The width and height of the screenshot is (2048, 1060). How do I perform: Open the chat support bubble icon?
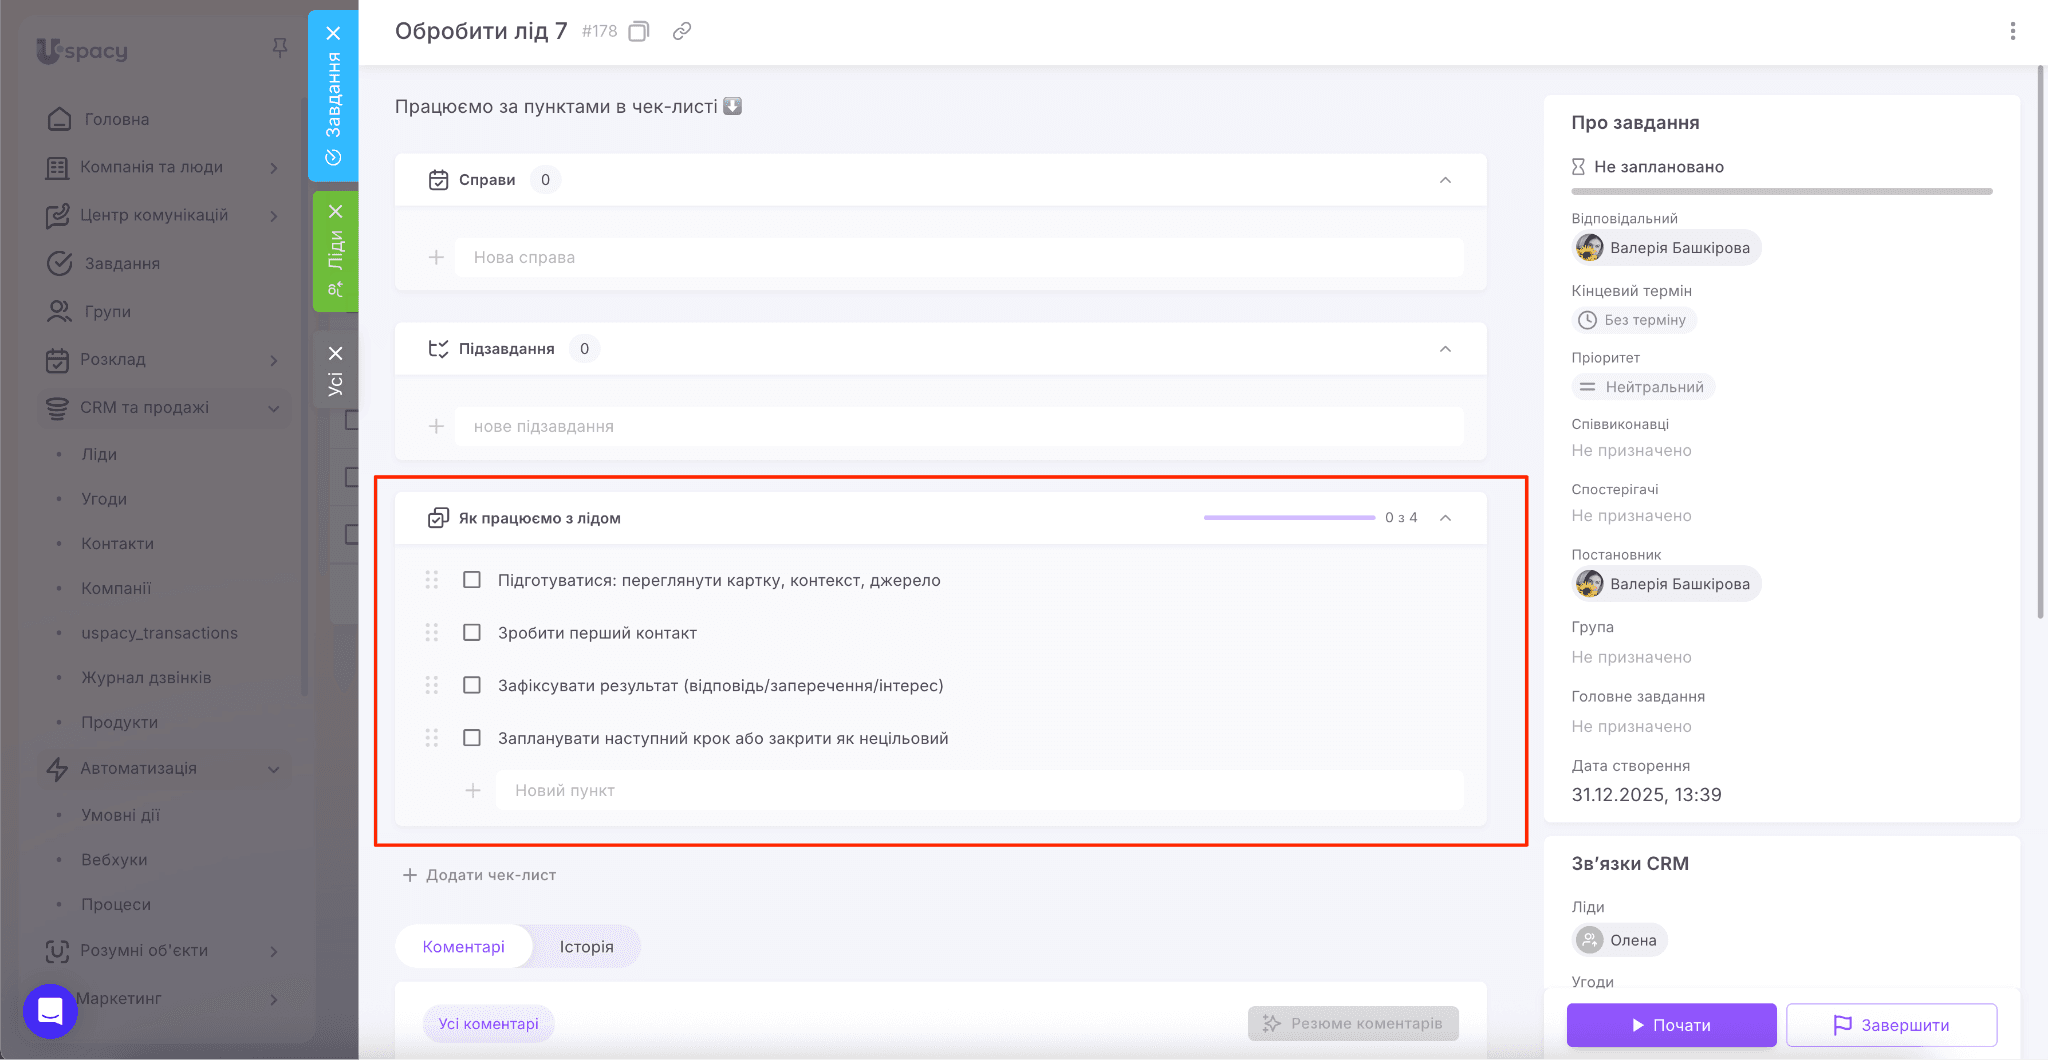point(50,1011)
